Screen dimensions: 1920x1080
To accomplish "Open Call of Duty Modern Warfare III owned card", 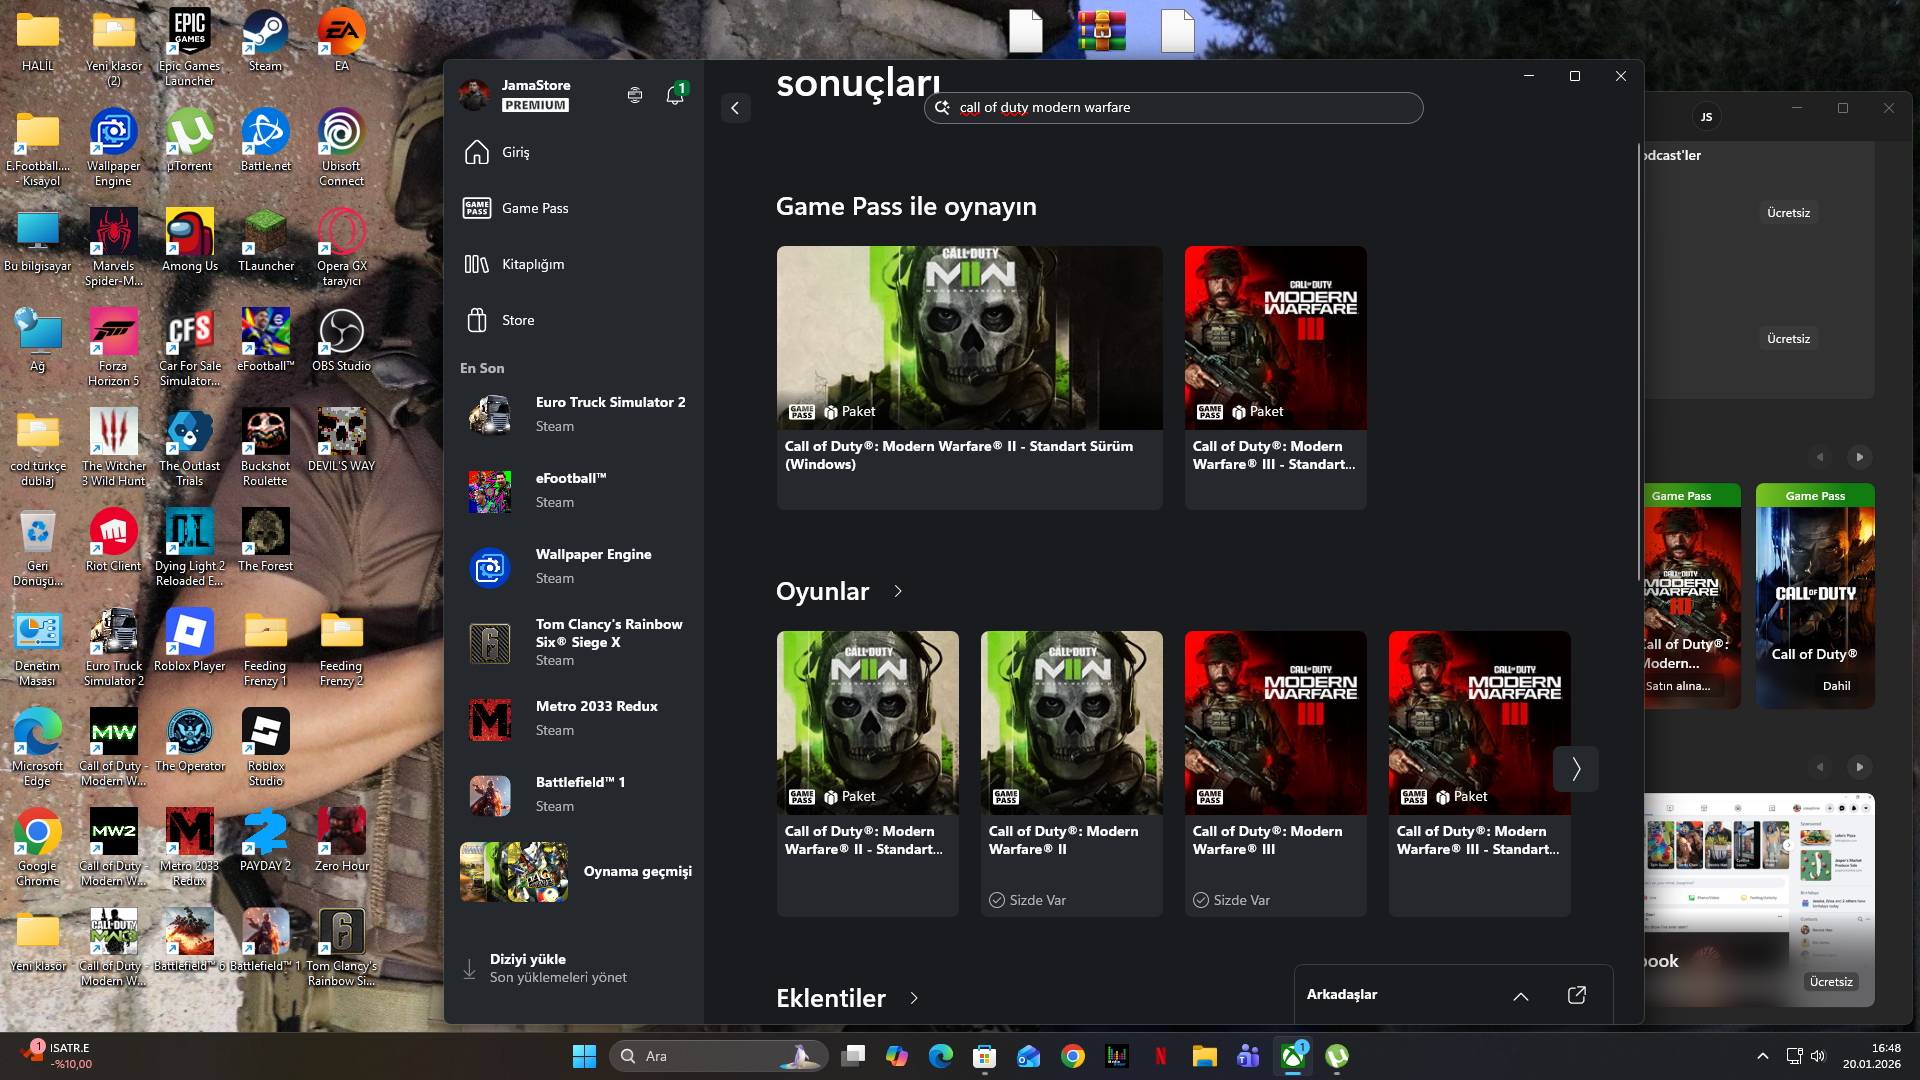I will pyautogui.click(x=1275, y=773).
